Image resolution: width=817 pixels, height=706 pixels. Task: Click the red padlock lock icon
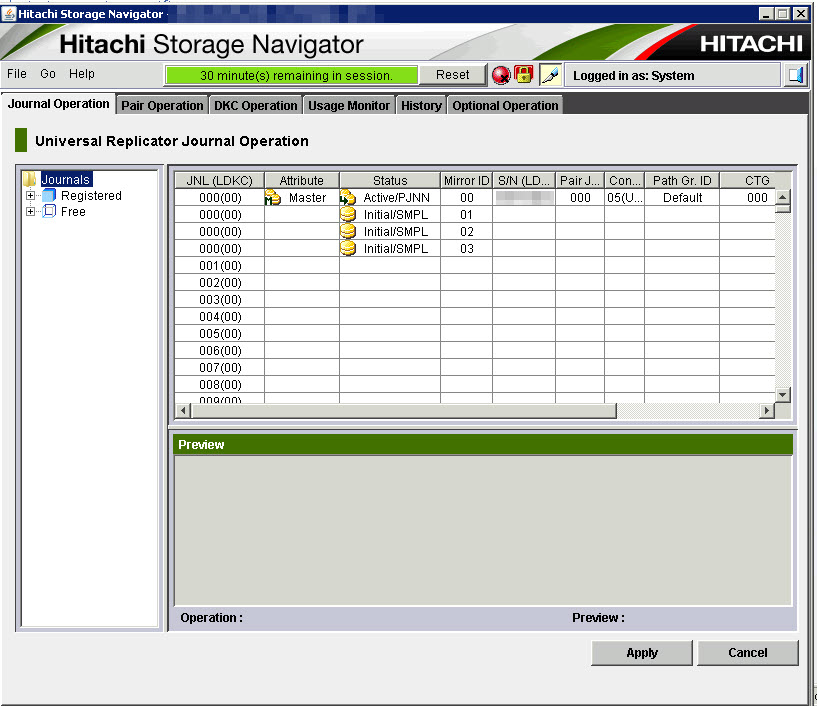(x=524, y=75)
